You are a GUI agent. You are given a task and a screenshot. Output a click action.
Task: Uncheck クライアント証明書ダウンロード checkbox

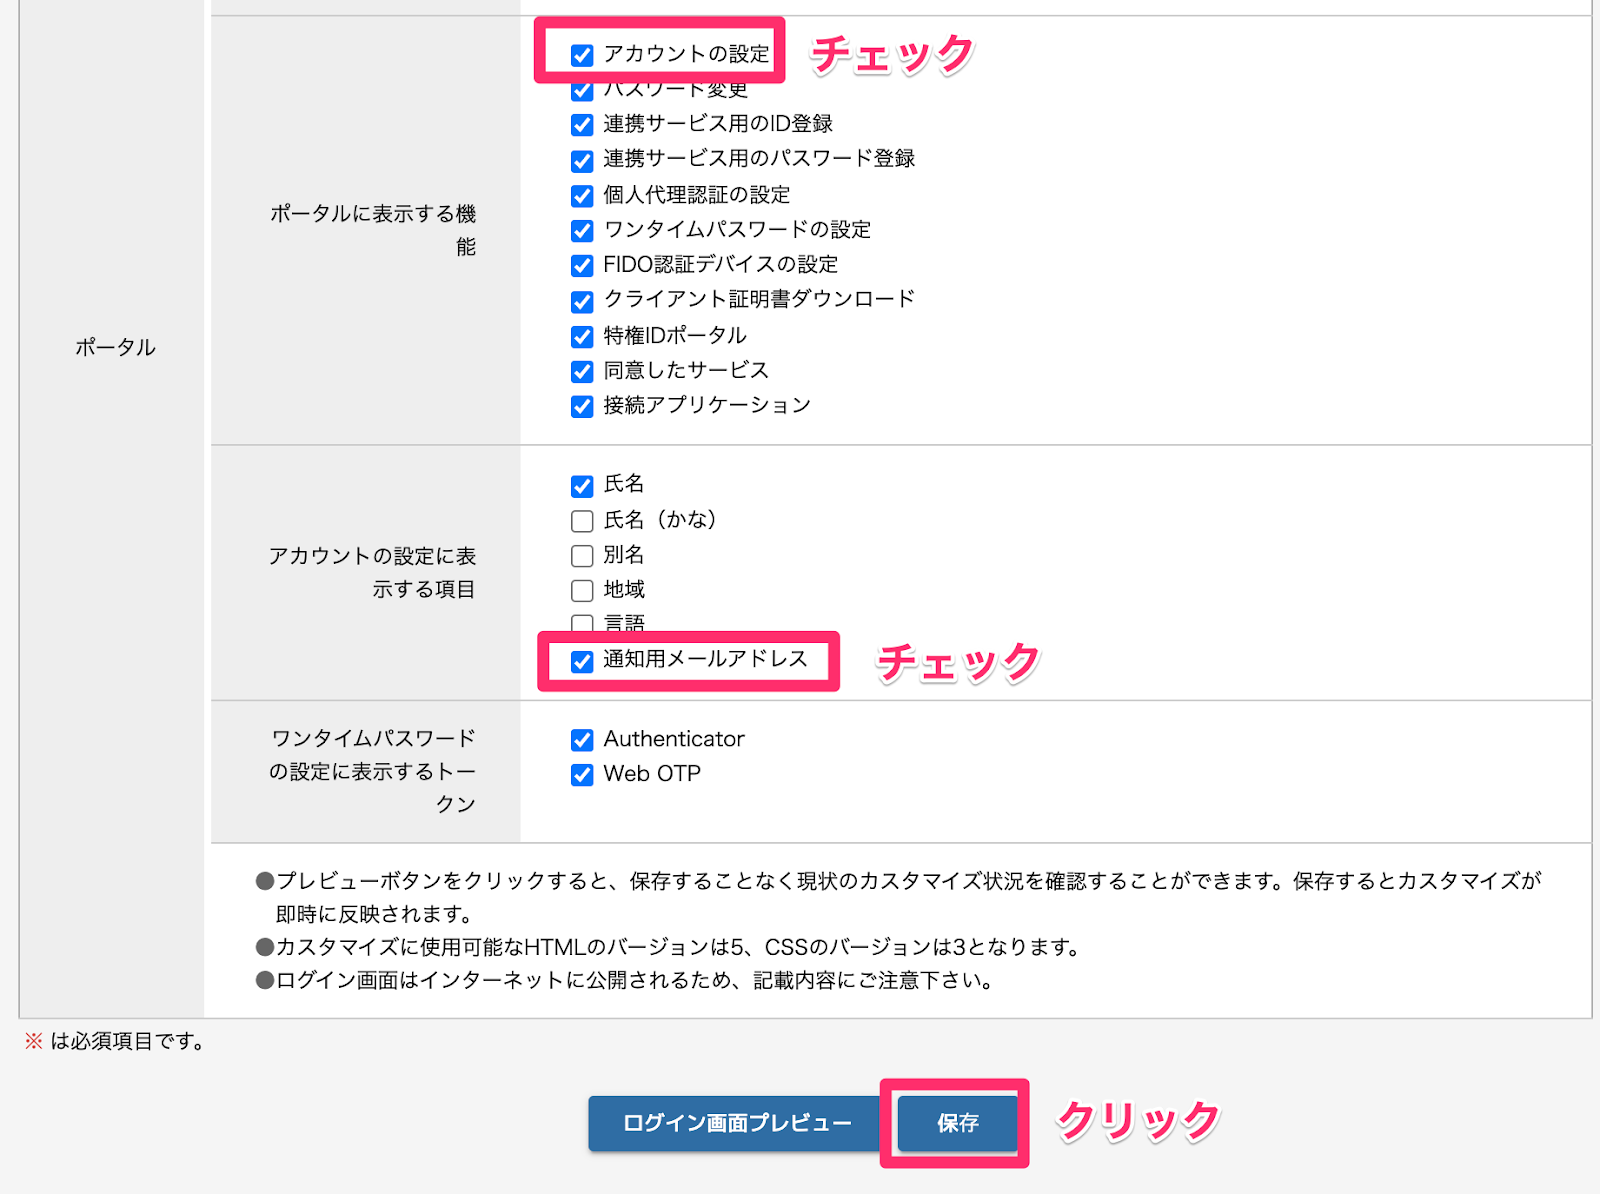582,301
